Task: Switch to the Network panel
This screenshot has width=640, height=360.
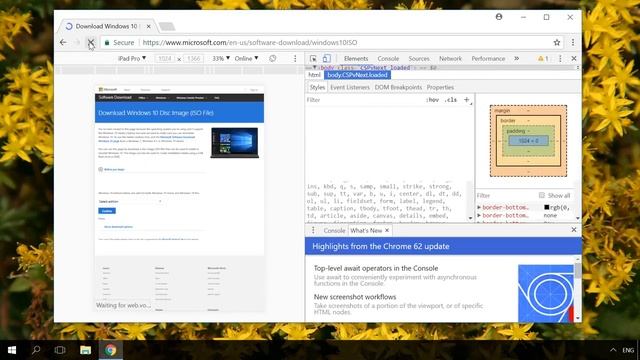Action: [450, 58]
